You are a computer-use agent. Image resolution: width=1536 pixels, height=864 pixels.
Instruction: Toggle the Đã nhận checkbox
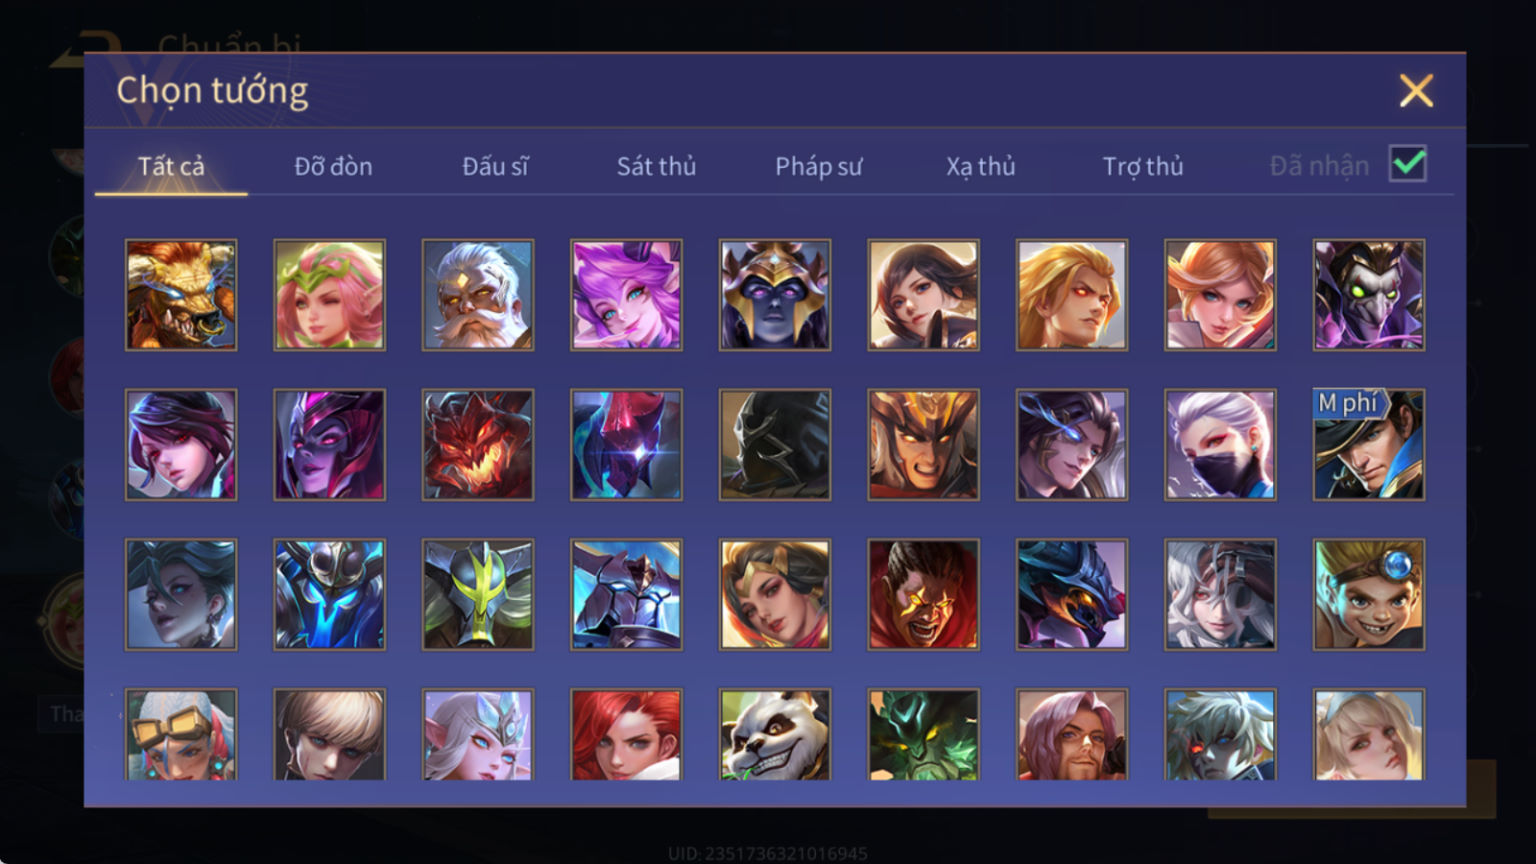point(1408,164)
